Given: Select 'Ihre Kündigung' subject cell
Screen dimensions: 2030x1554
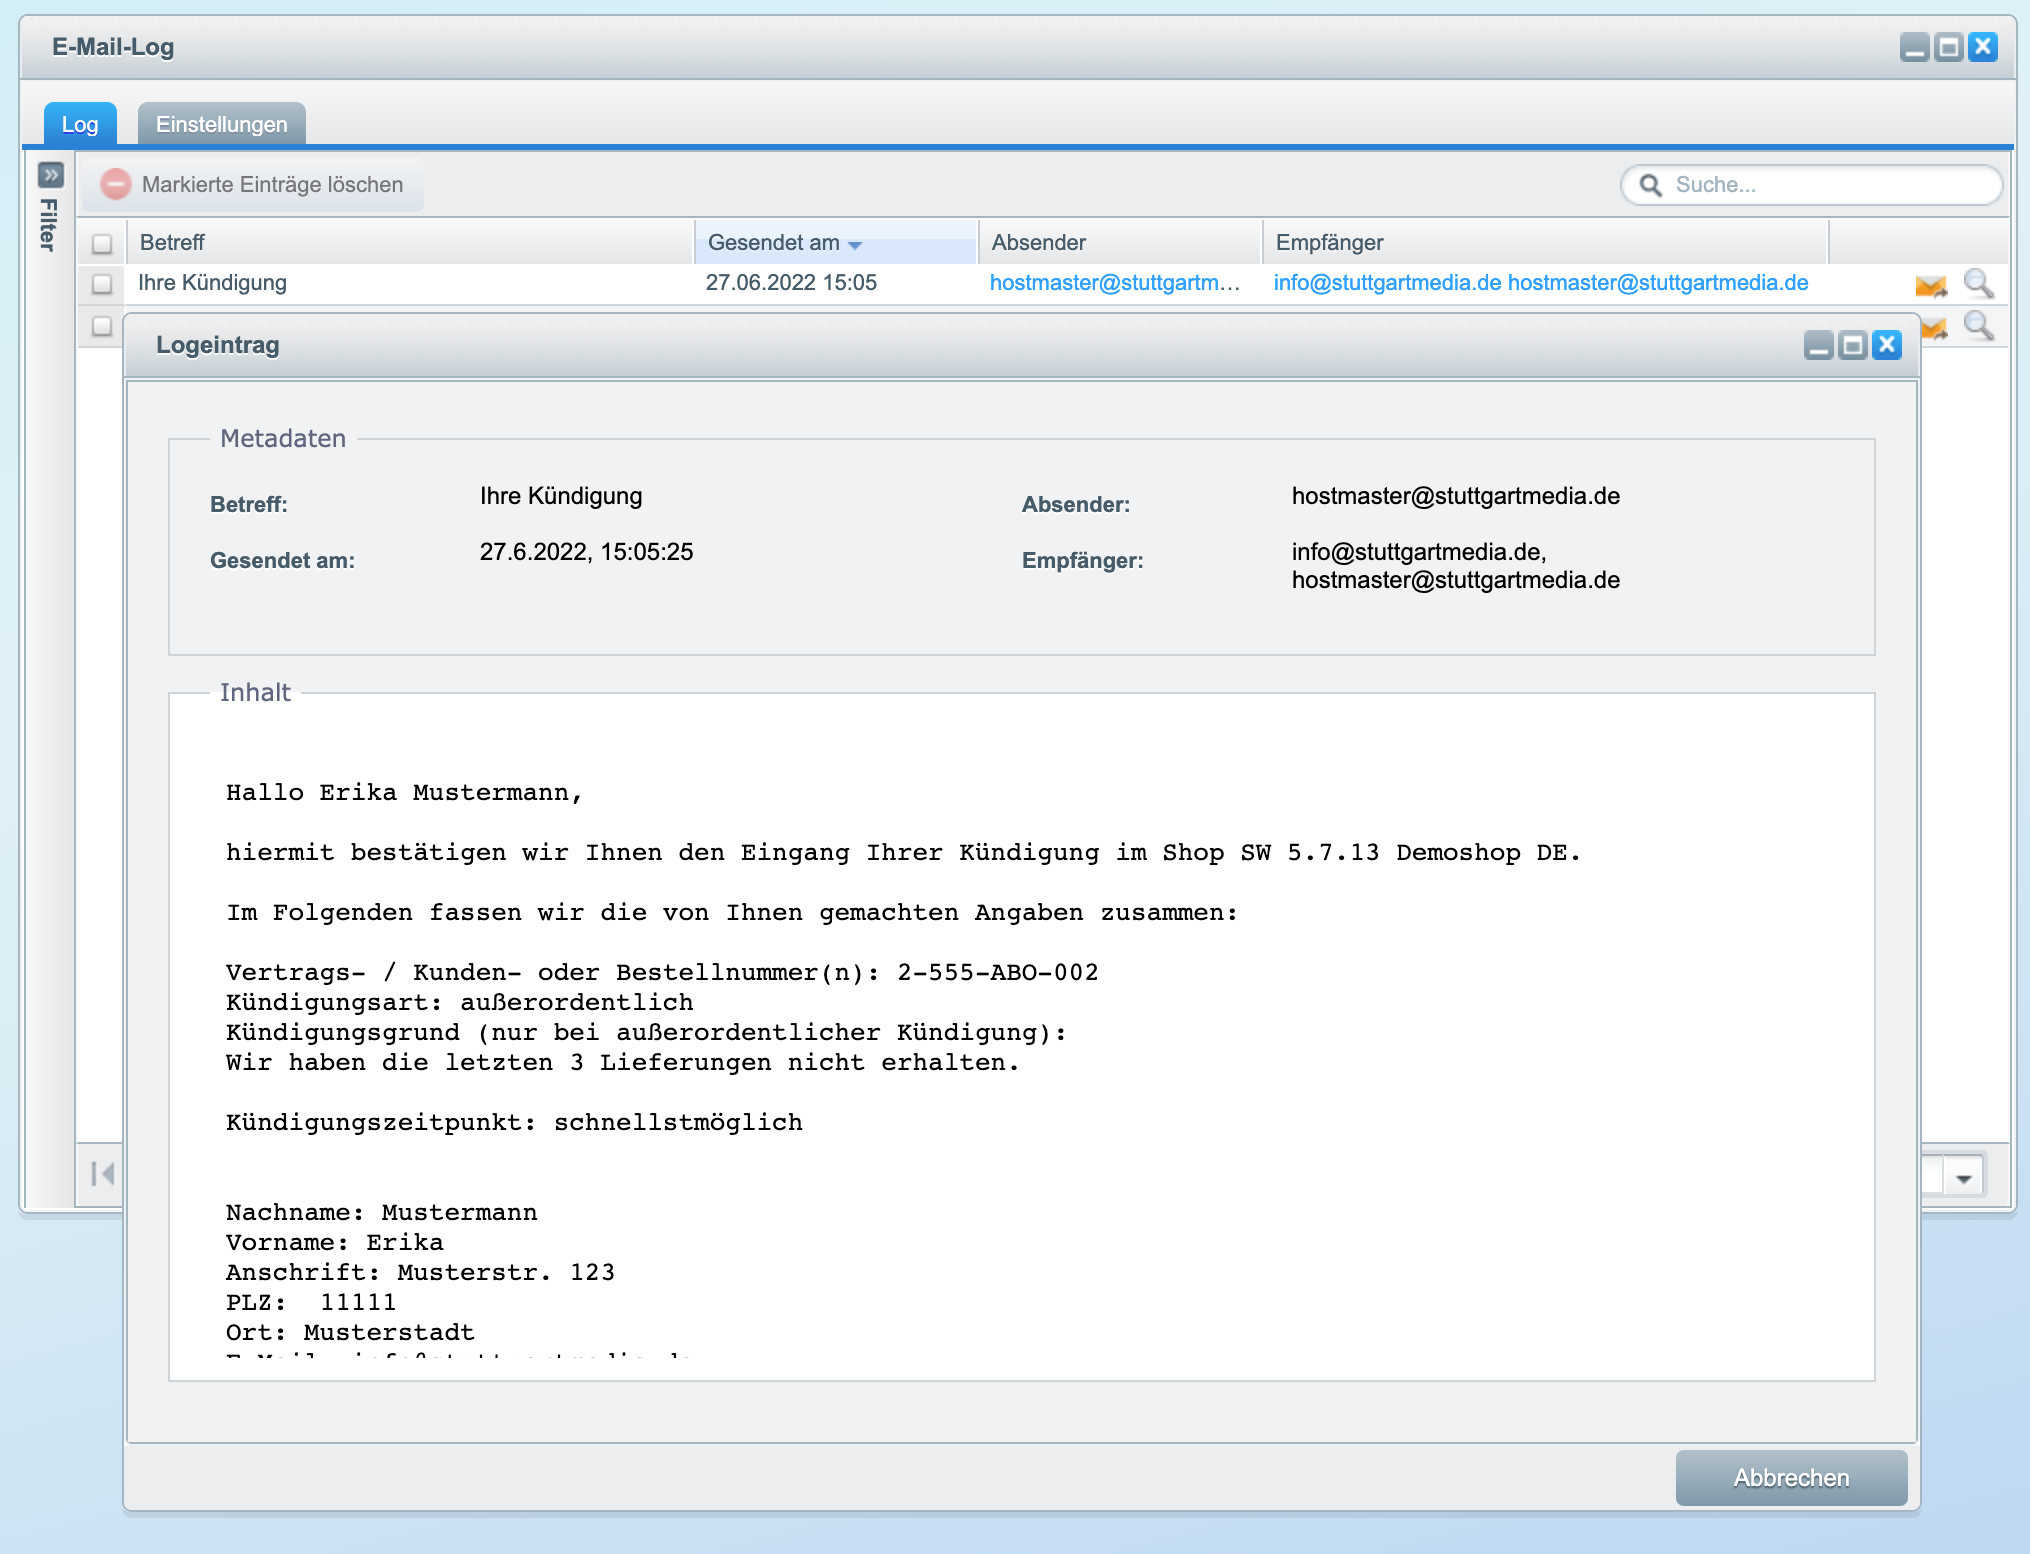Looking at the screenshot, I should tap(212, 283).
